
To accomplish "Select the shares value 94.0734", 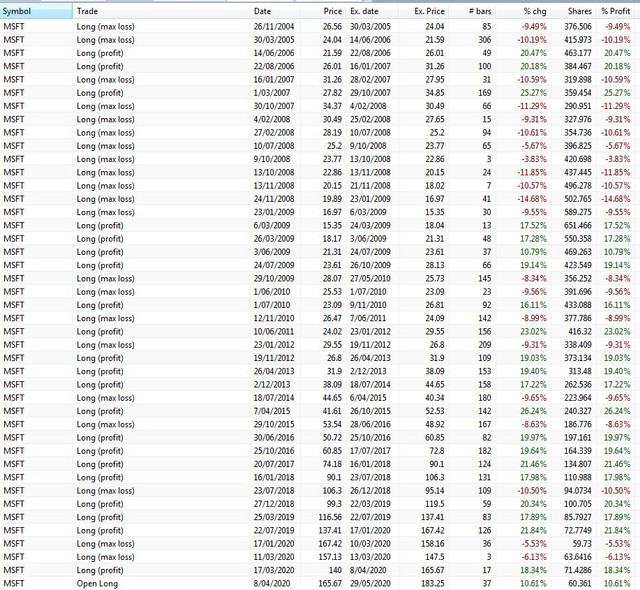I will 578,491.
